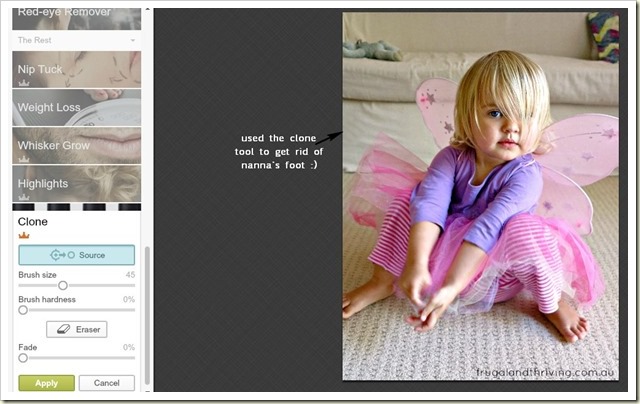Click the crown icon on Highlights
Screen dimensions: 640x404
tap(24, 197)
